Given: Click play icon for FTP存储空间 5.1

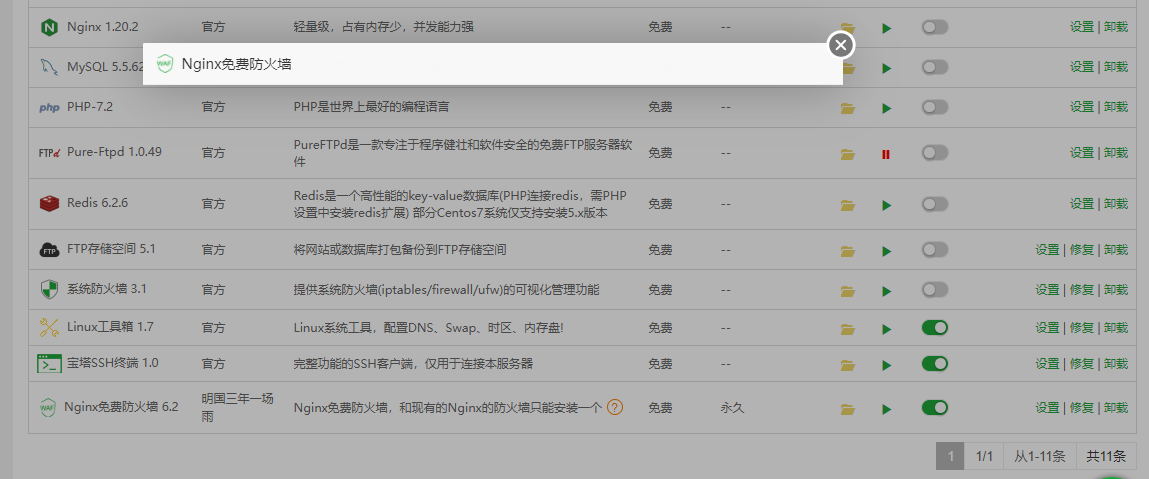Looking at the screenshot, I should pyautogui.click(x=887, y=251).
